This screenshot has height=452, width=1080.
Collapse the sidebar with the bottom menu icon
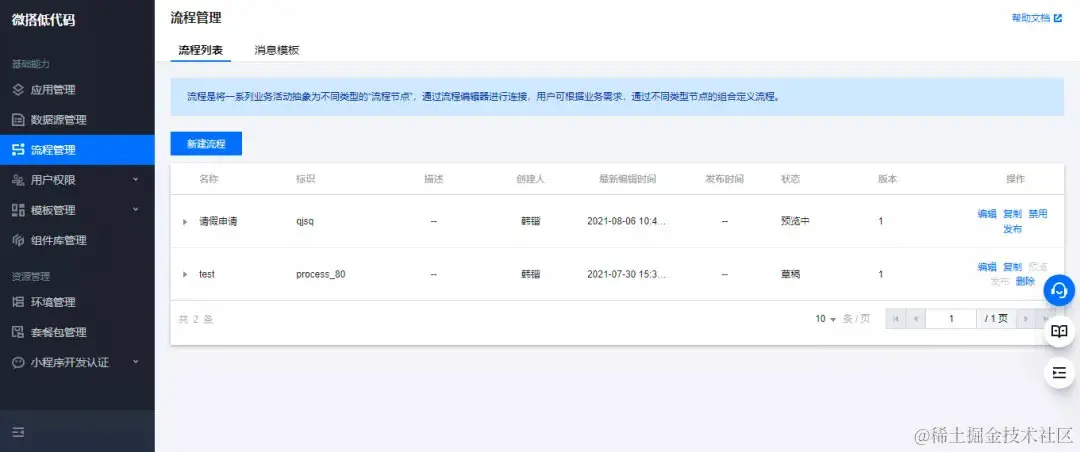[19, 432]
